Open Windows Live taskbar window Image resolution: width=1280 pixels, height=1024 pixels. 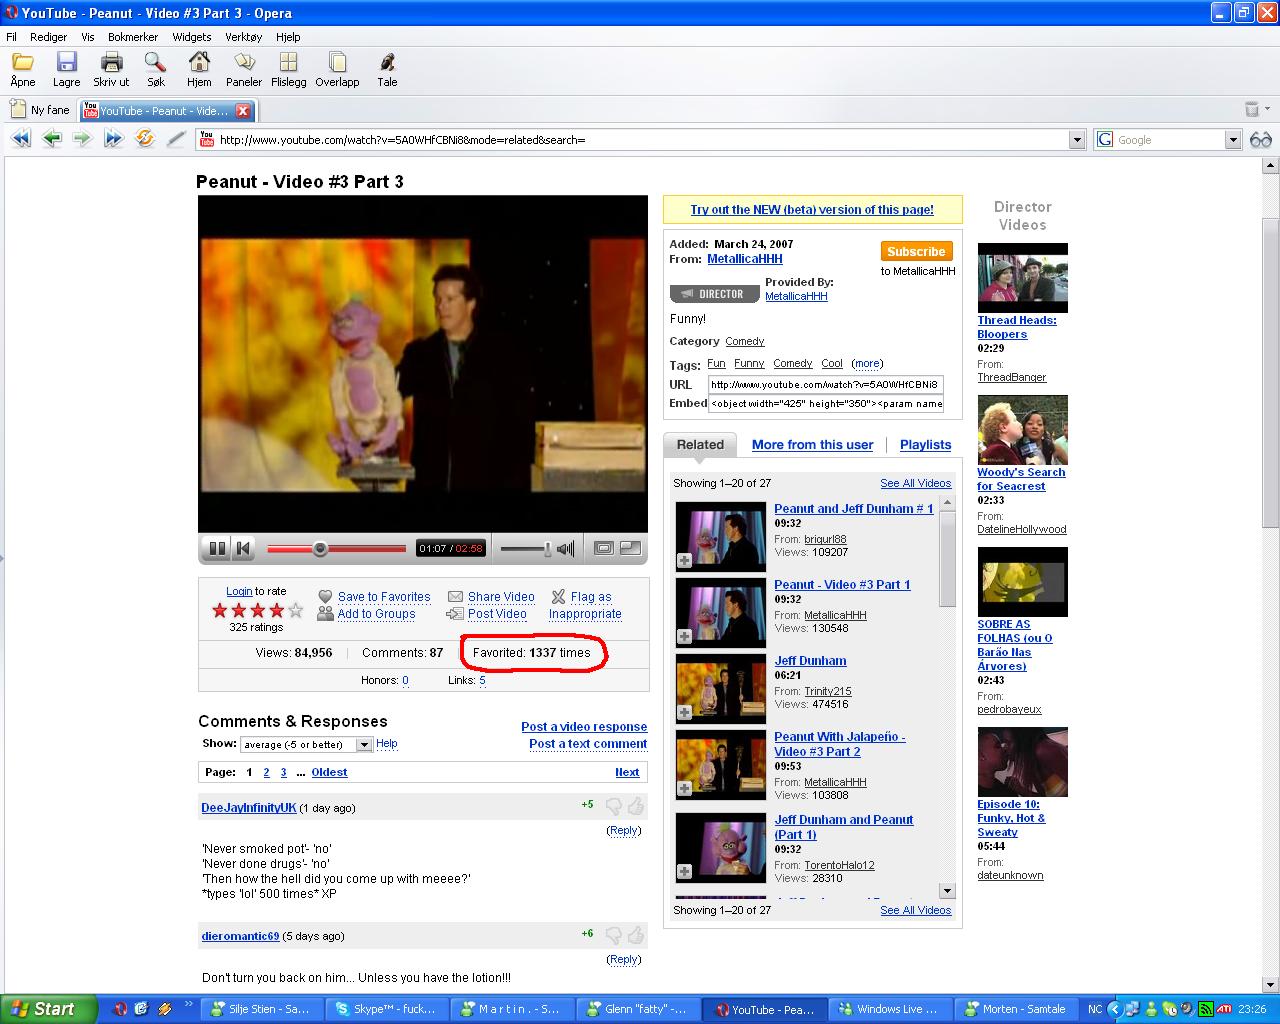[890, 1010]
